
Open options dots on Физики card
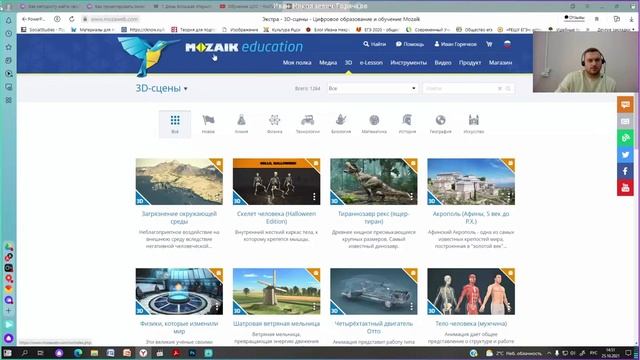tap(217, 307)
